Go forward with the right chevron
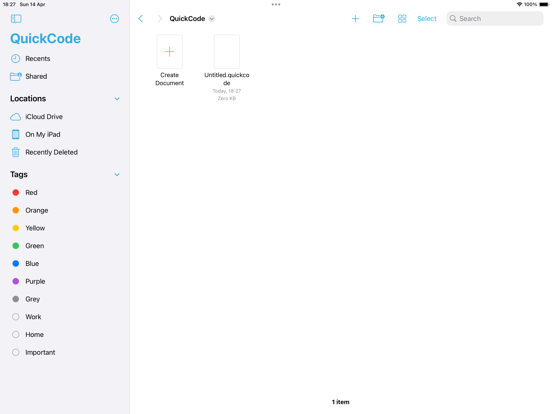This screenshot has width=552, height=414. click(159, 19)
